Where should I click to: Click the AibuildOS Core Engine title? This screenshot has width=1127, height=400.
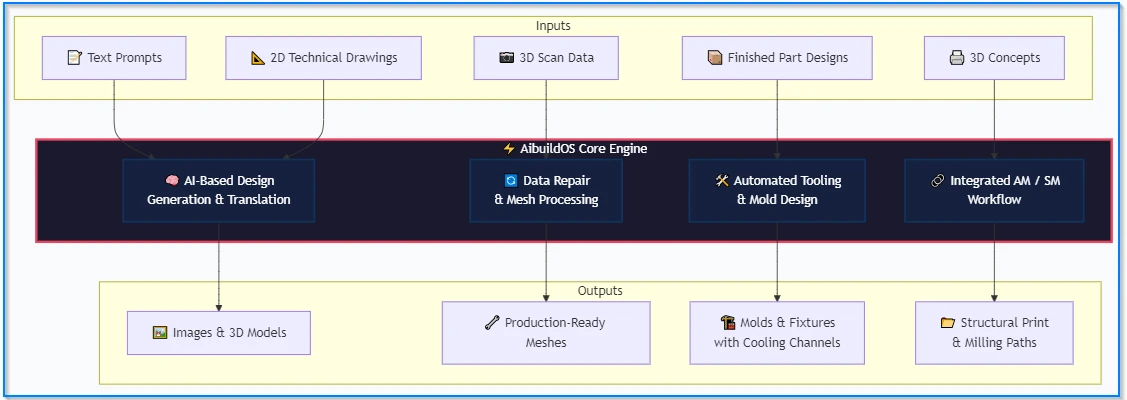[583, 149]
